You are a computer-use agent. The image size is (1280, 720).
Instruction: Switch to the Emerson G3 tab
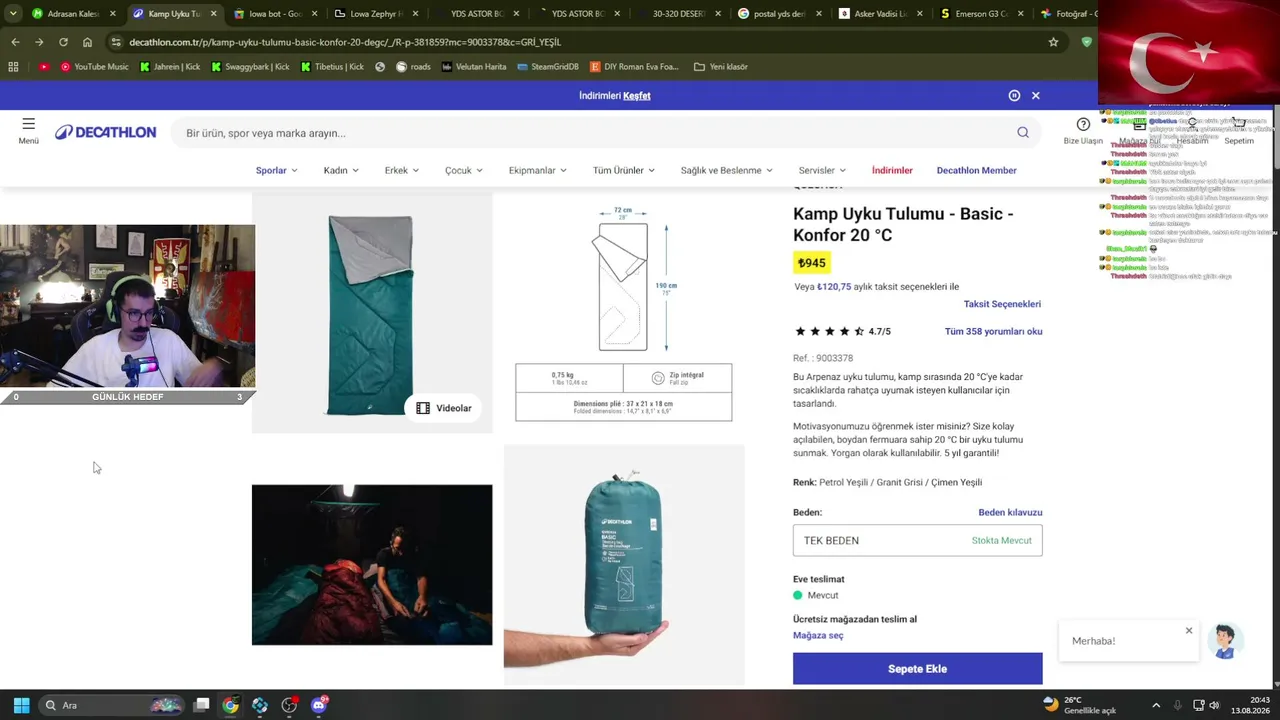click(x=982, y=14)
